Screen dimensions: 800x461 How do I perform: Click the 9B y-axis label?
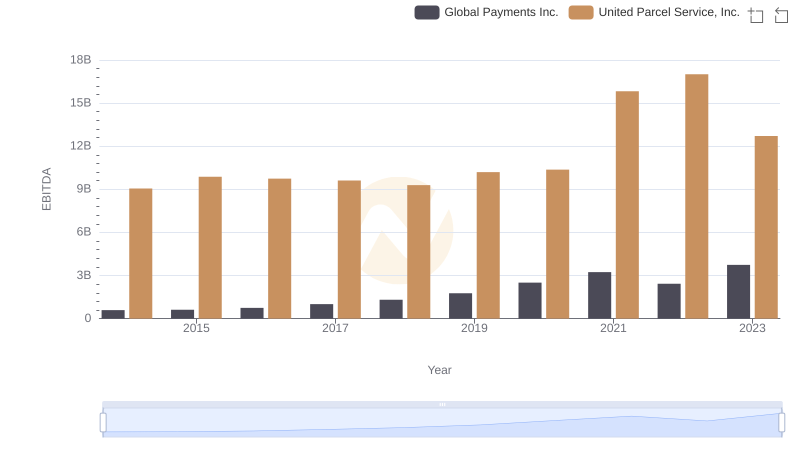84,189
